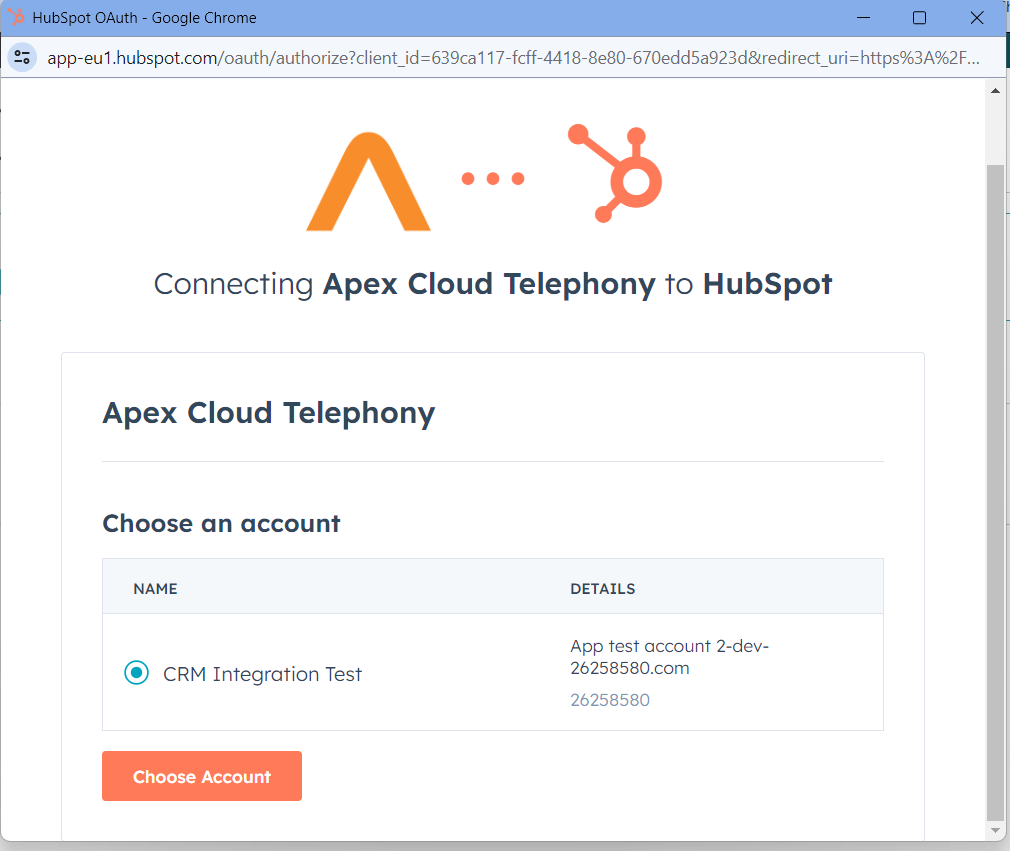1010x851 pixels.
Task: Maximize the HubSpot OAuth window
Action: pyautogui.click(x=919, y=17)
